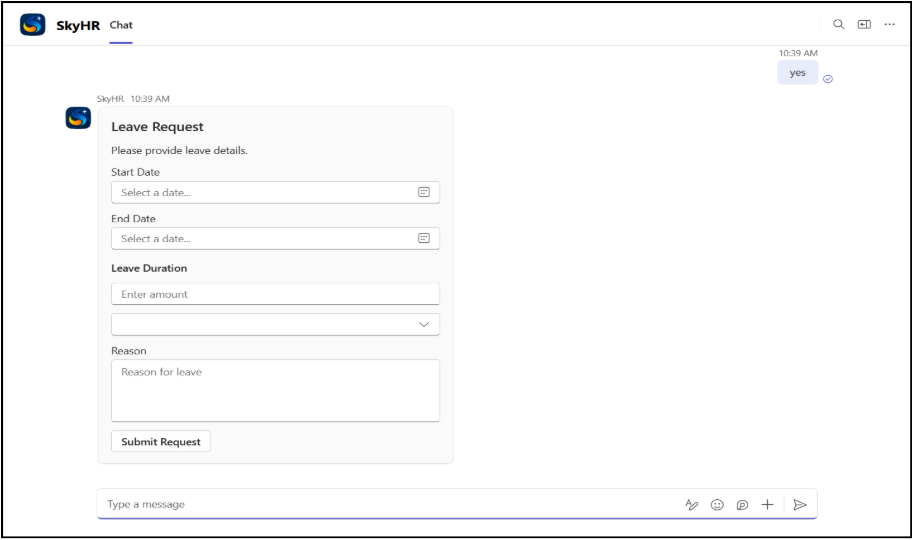This screenshot has height=540, width=912.
Task: Click the Submit Request button
Action: [x=161, y=442]
